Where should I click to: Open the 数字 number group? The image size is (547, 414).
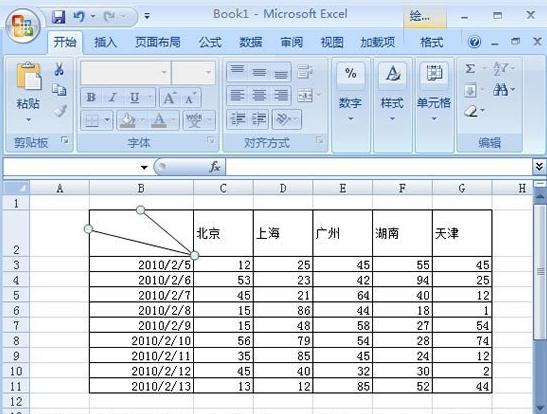click(x=351, y=92)
